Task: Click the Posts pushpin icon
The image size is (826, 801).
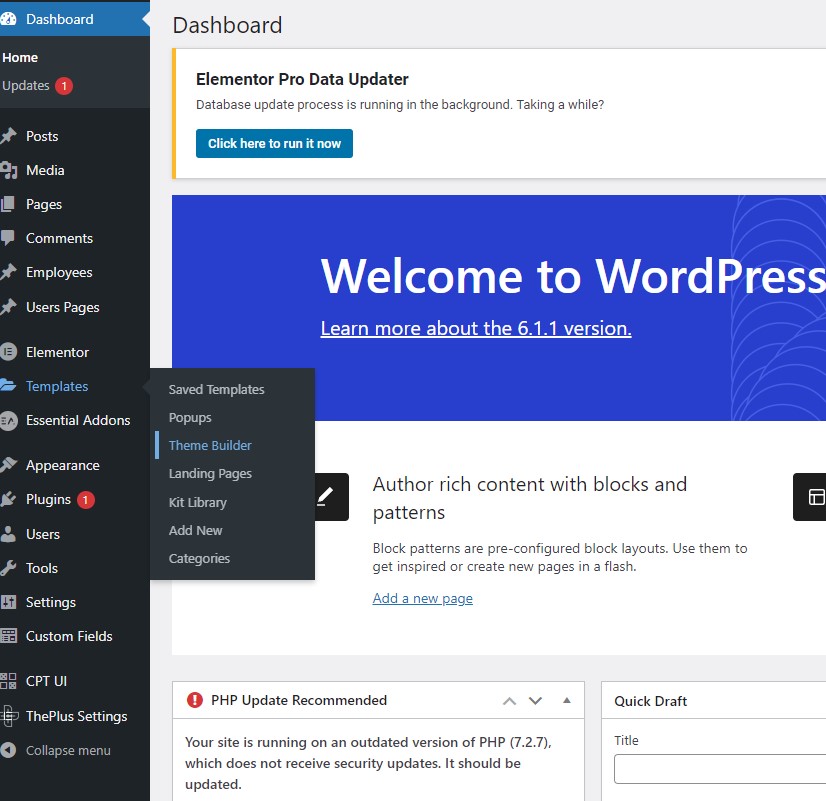Action: click(8, 136)
